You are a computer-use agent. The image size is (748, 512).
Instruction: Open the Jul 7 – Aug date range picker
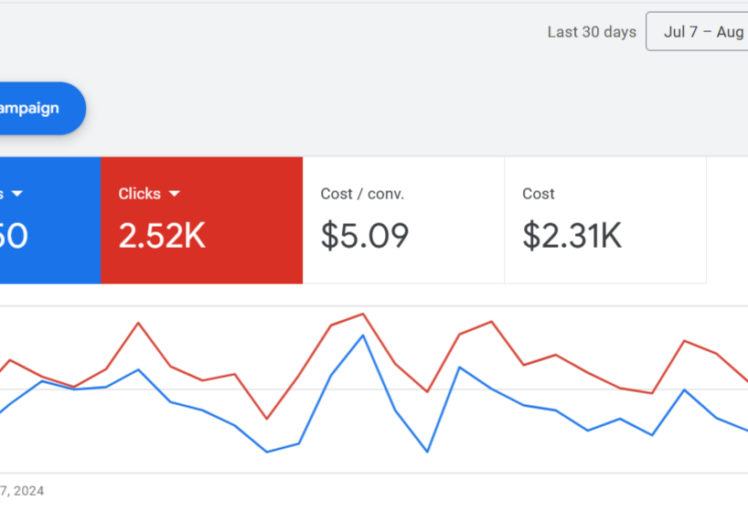tap(700, 32)
